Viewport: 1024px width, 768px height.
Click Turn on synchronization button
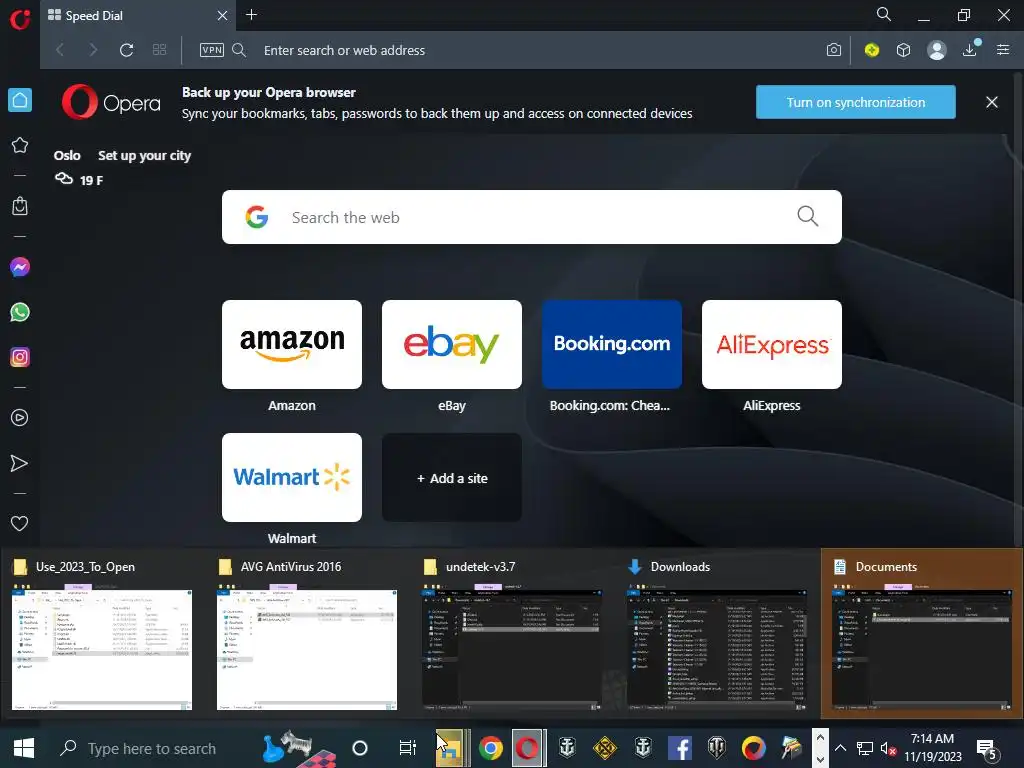[x=856, y=102]
